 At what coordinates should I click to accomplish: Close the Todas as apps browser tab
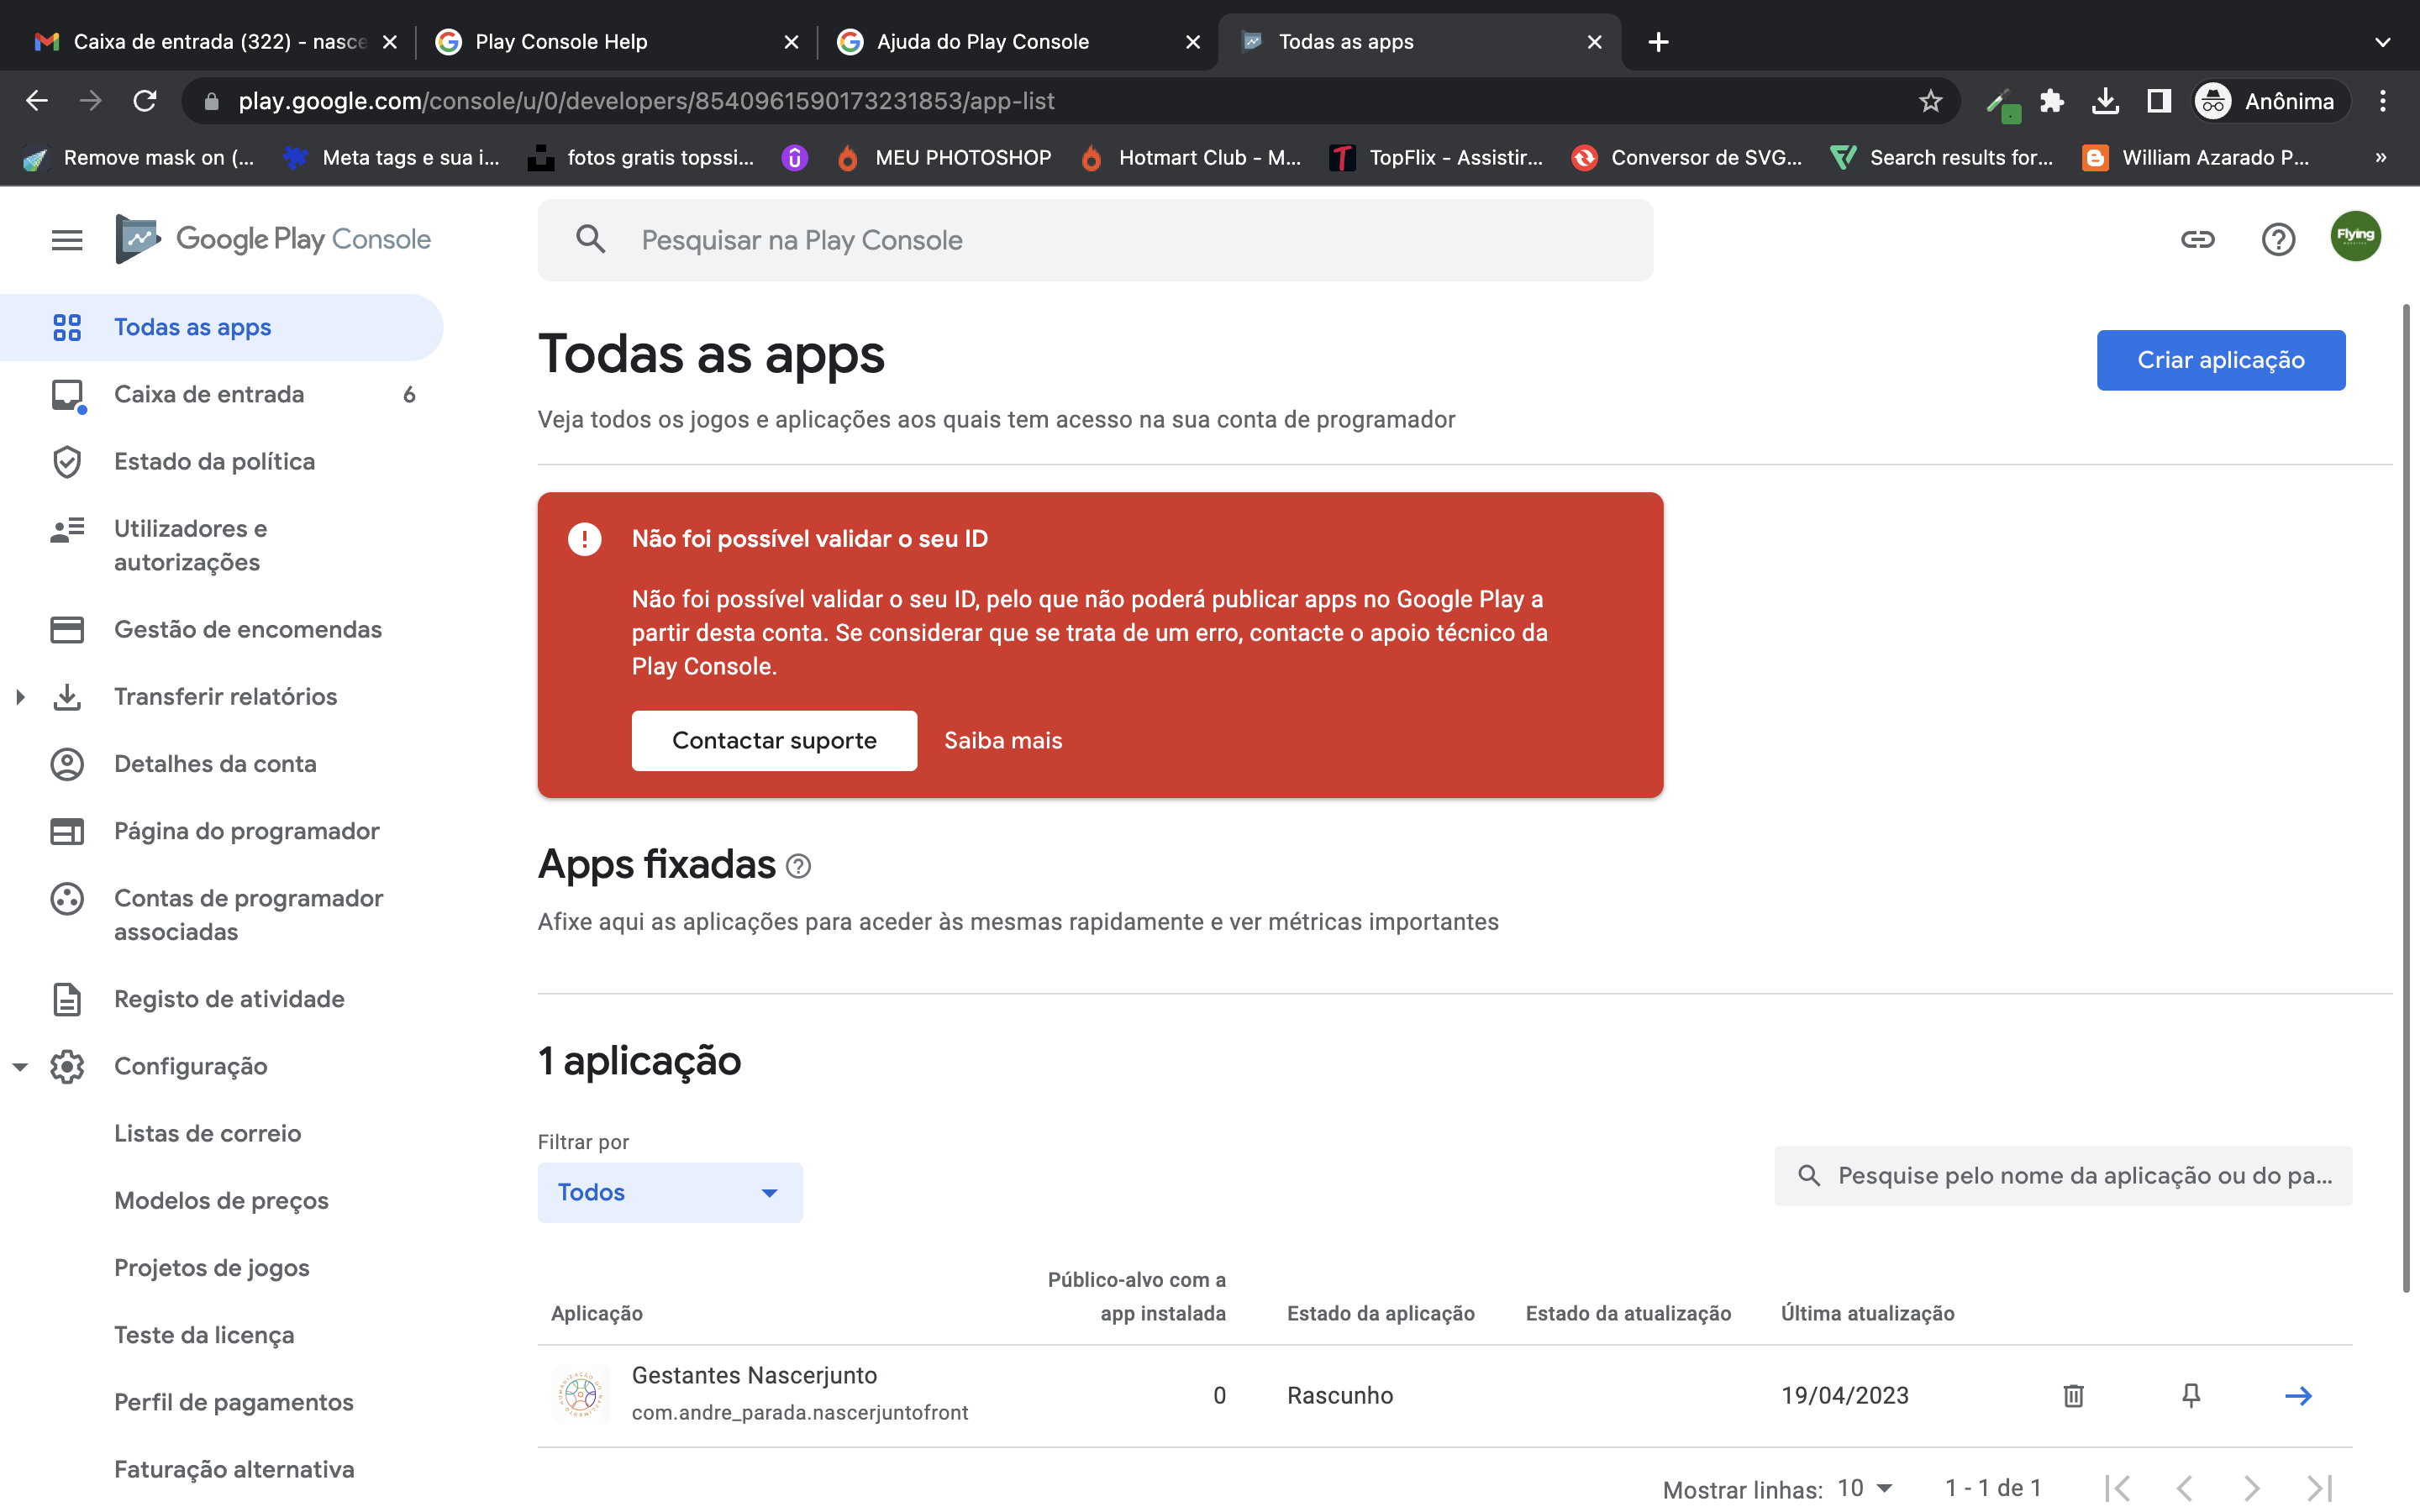(x=1594, y=42)
